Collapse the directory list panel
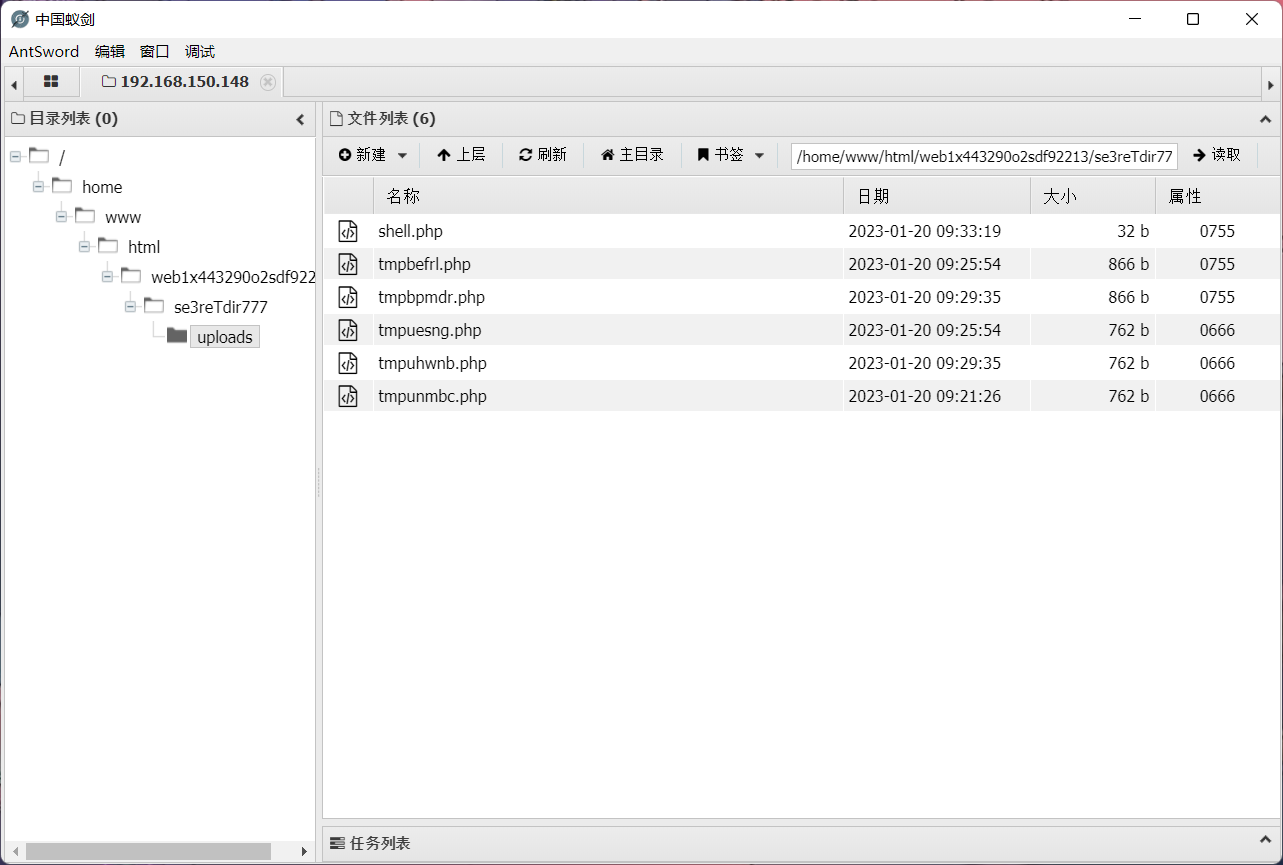The width and height of the screenshot is (1283, 865). pyautogui.click(x=300, y=119)
